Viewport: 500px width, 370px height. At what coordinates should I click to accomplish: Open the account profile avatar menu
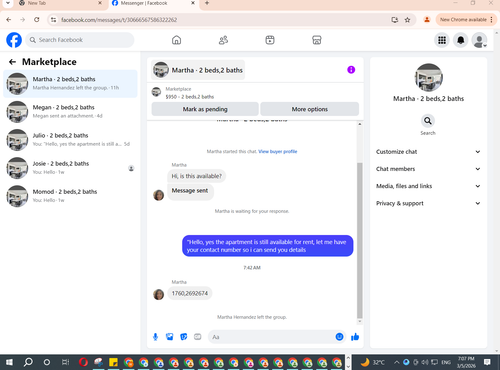[479, 40]
